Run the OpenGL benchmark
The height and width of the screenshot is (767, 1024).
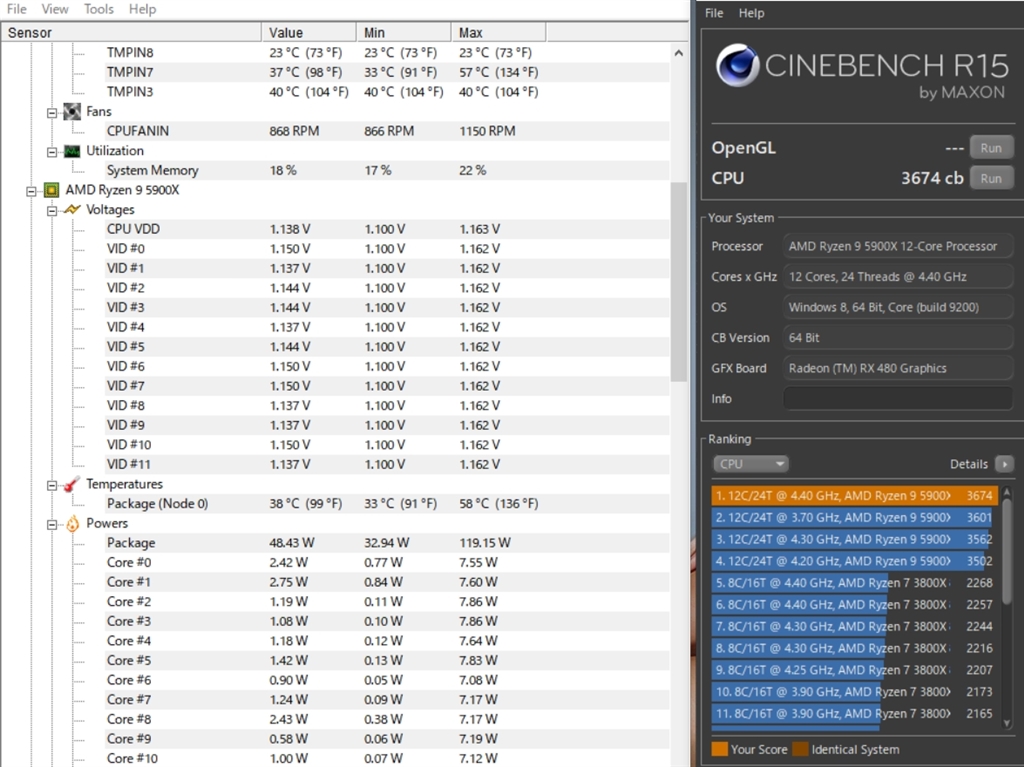point(990,147)
